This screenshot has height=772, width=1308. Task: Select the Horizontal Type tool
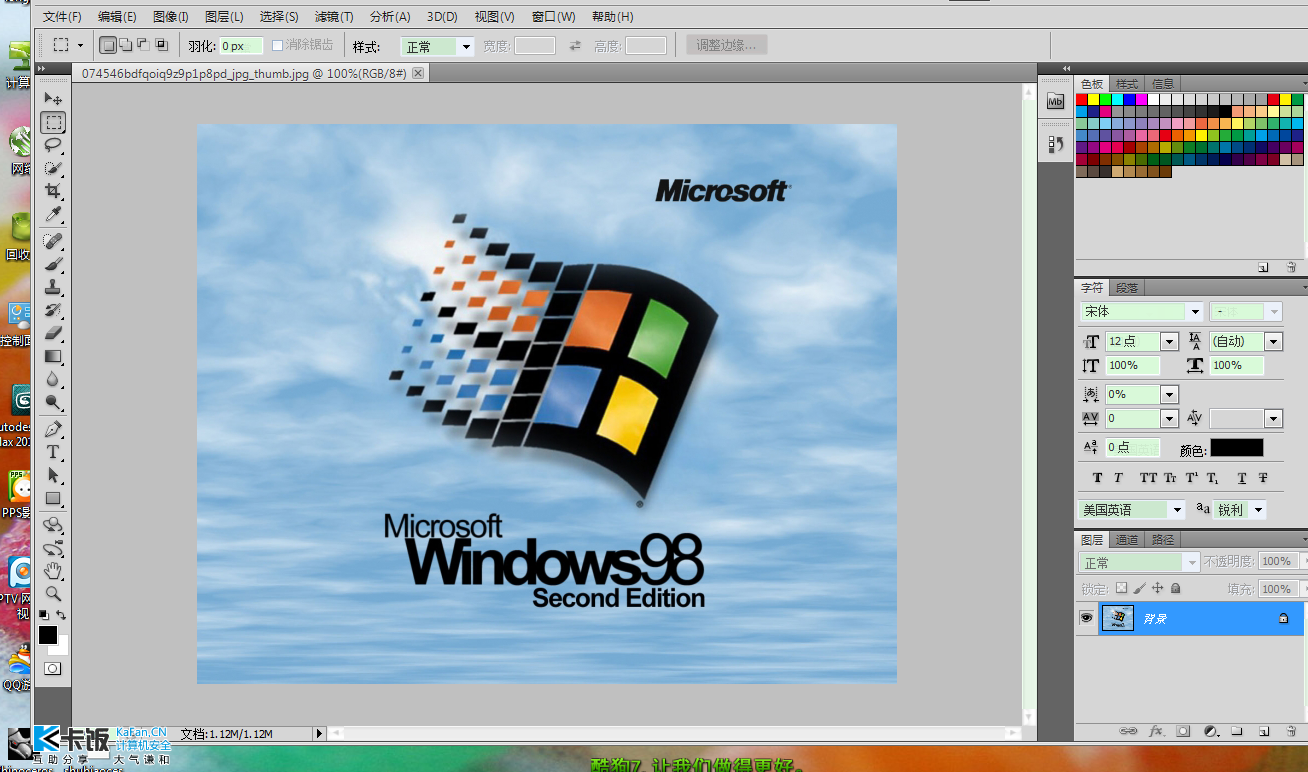53,452
